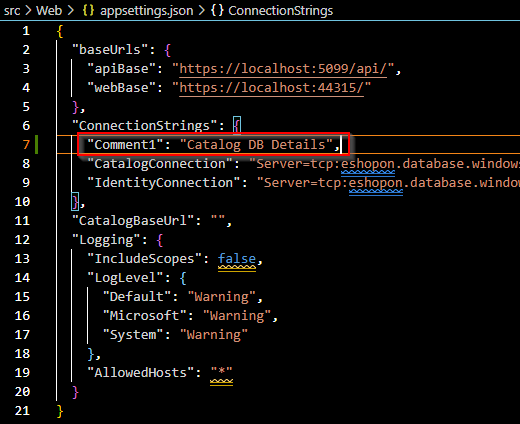
Task: Select the src breadcrumb segment
Action: point(12,11)
